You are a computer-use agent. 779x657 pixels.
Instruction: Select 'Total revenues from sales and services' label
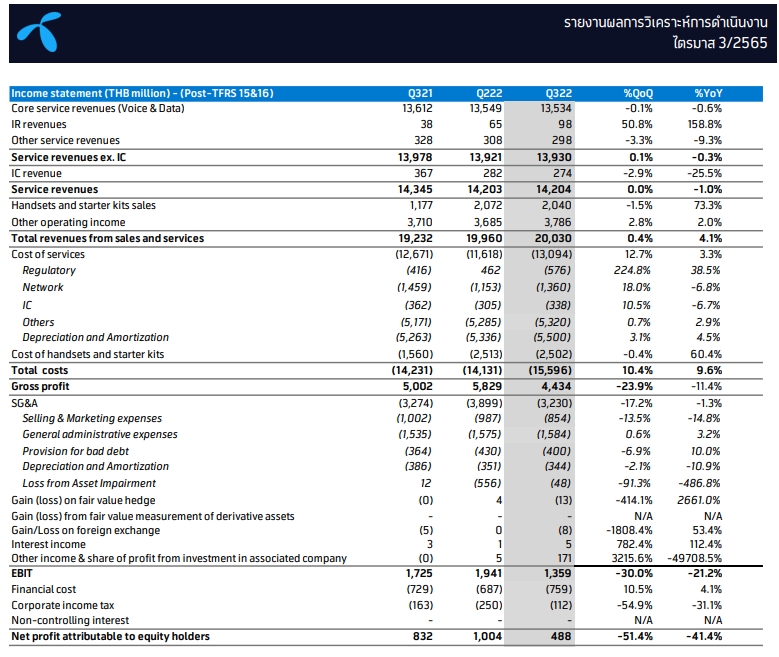(107, 238)
